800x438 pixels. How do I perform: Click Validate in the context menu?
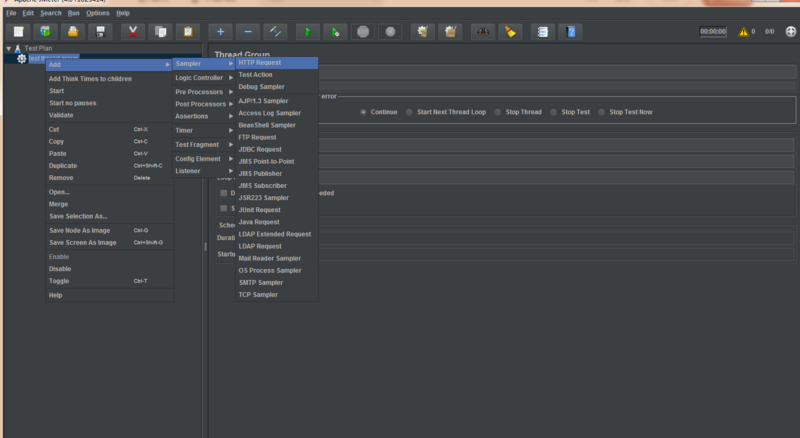tap(109, 115)
